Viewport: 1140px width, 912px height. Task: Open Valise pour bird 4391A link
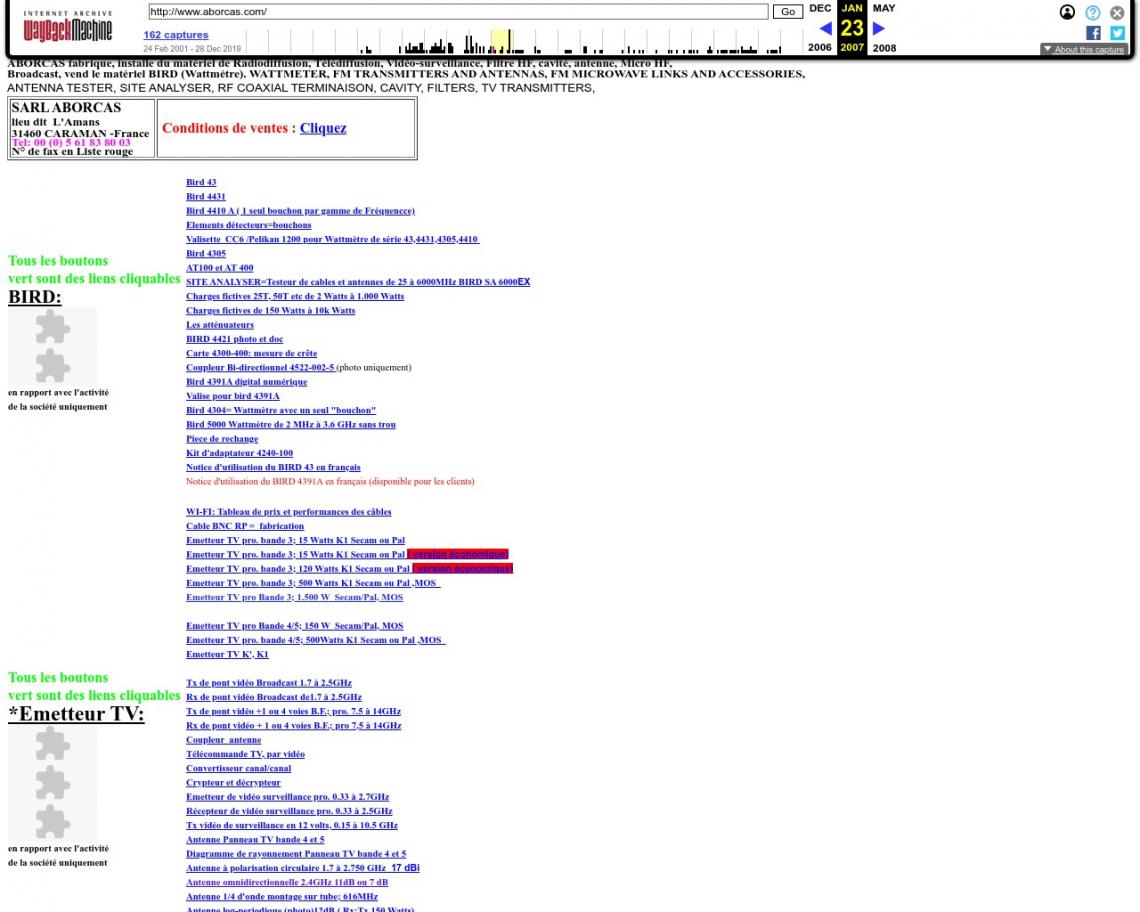click(x=233, y=396)
